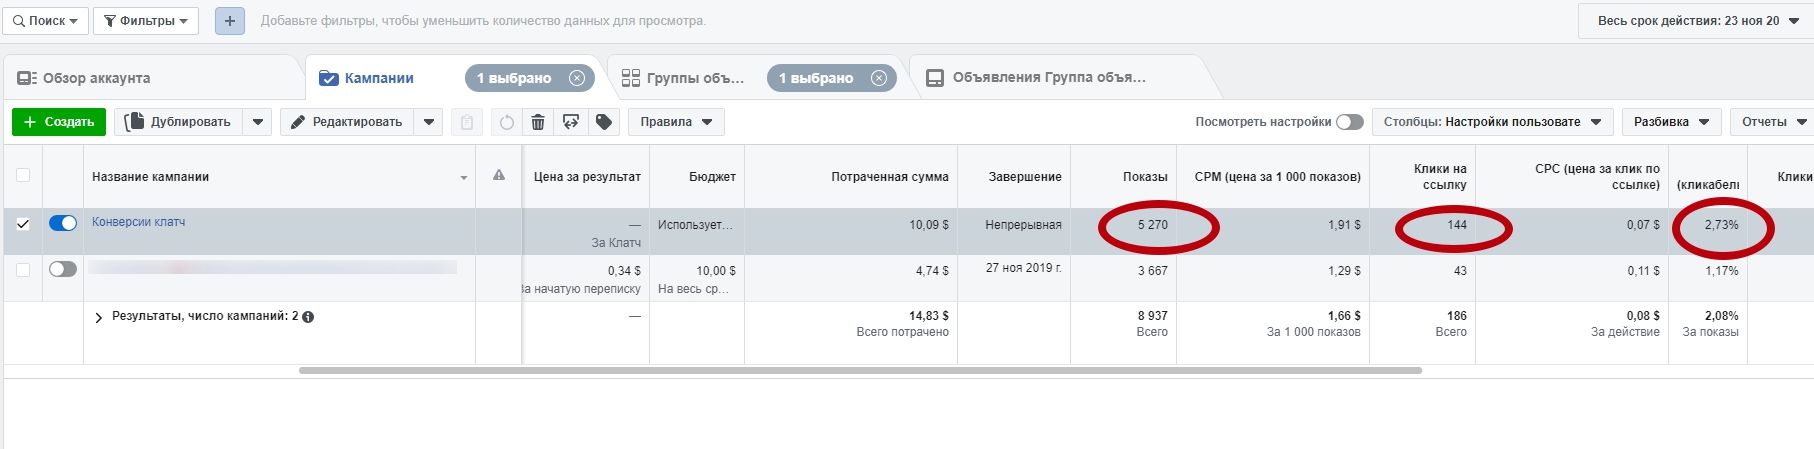Click the tag label icon

(604, 122)
